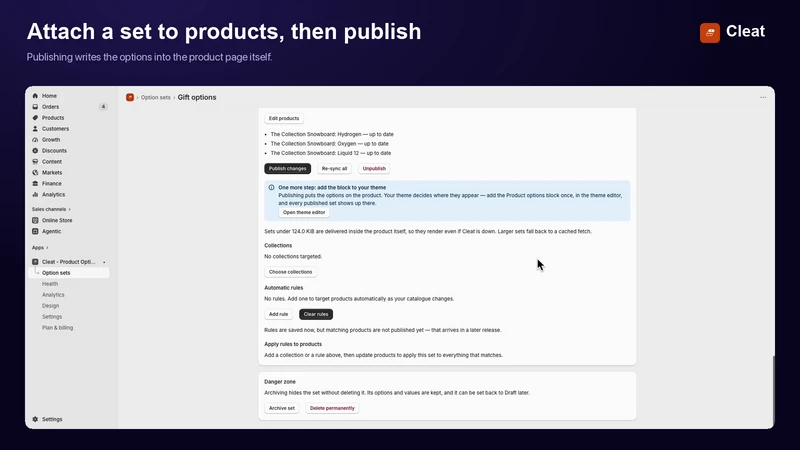
Task: Click the Unpublish button
Action: pos(374,168)
